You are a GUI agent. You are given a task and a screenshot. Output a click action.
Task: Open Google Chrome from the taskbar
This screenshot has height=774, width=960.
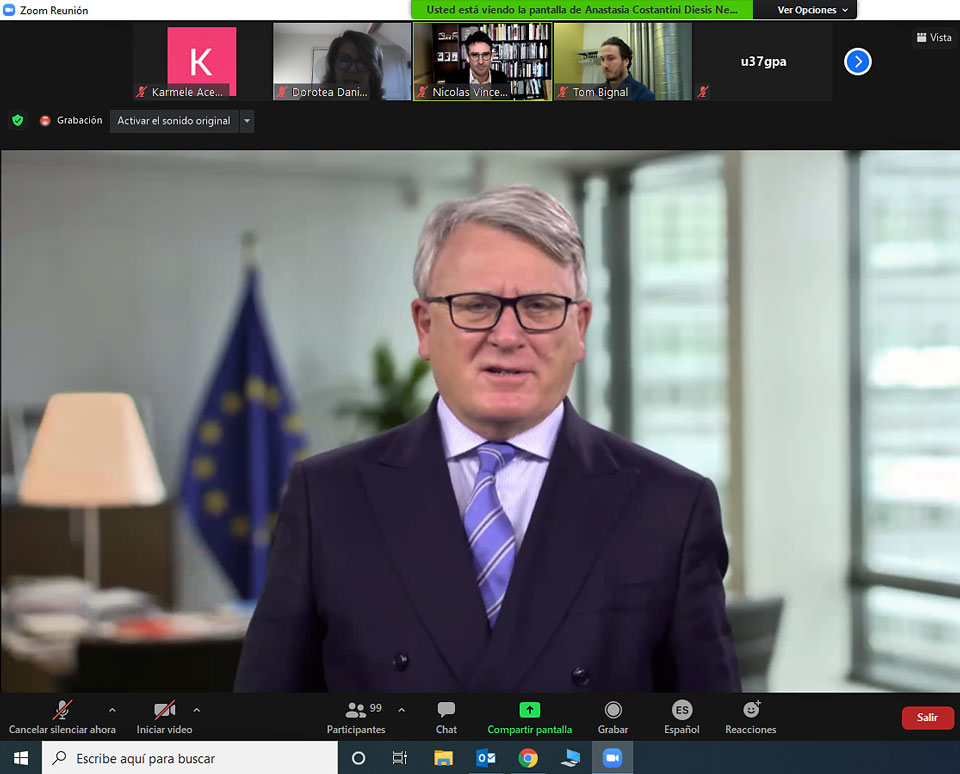pos(528,758)
